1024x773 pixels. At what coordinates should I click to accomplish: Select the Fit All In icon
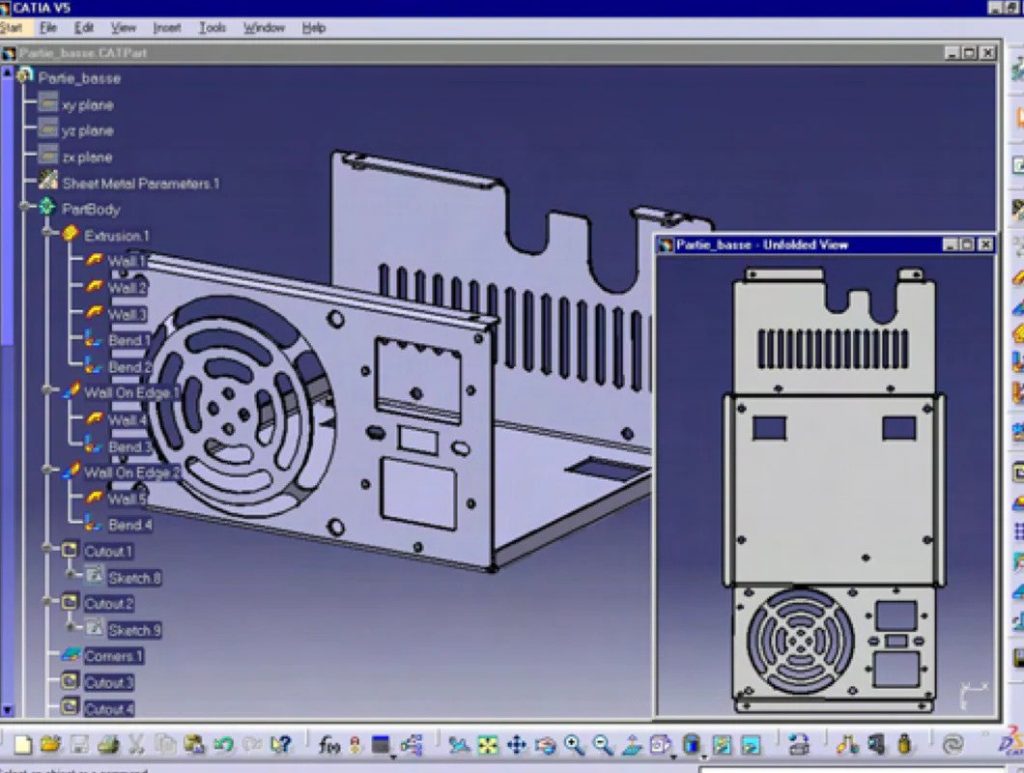pos(487,744)
